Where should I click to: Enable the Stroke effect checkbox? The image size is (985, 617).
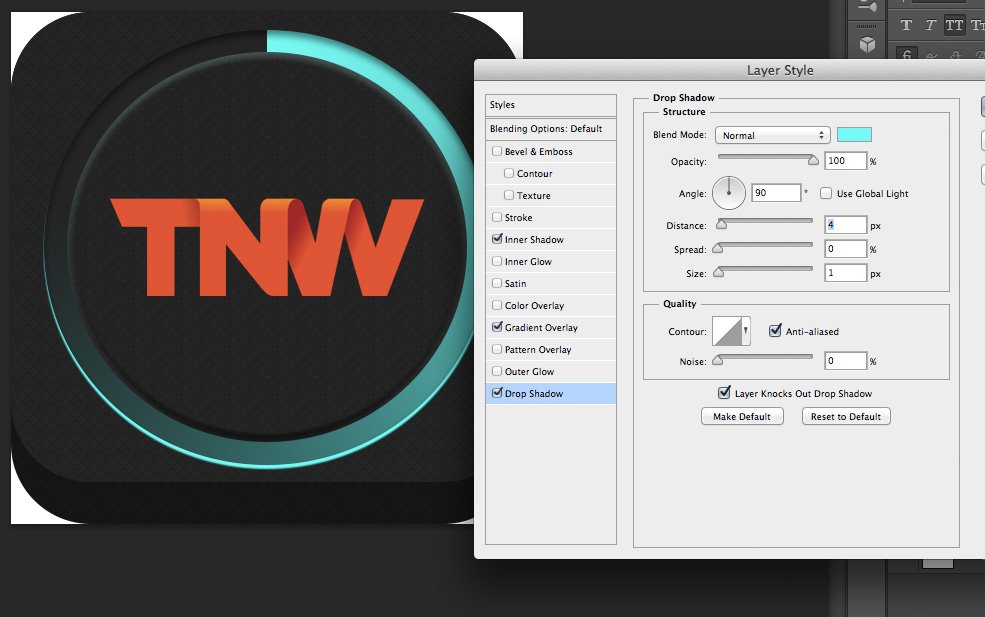[x=497, y=217]
